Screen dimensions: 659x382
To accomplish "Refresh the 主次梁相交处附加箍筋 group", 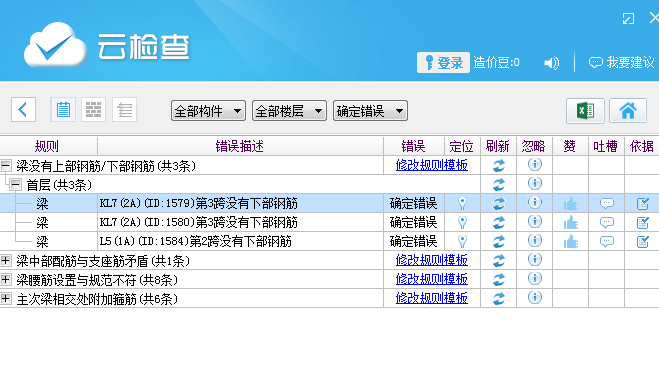I will [498, 299].
